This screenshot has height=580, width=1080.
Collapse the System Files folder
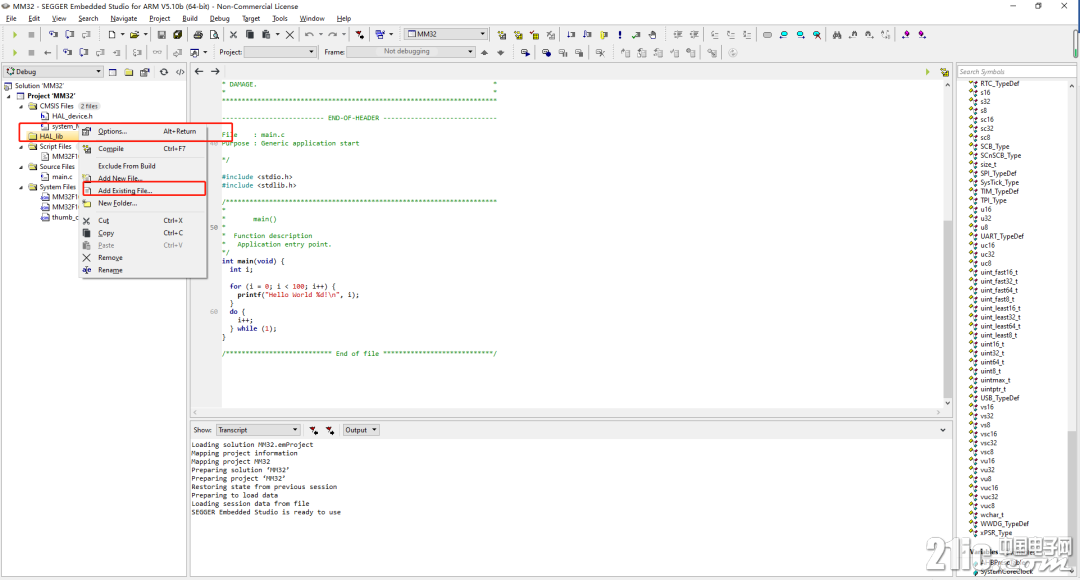click(x=21, y=187)
